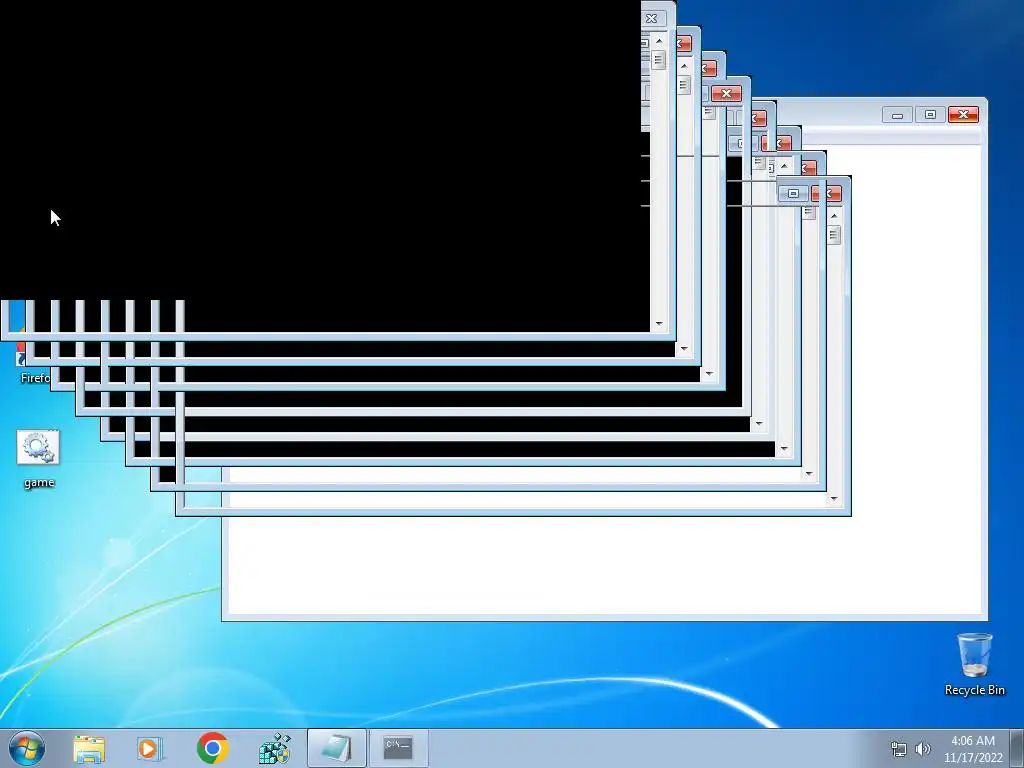Image resolution: width=1024 pixels, height=768 pixels.
Task: Open the network status tray icon
Action: coord(899,749)
